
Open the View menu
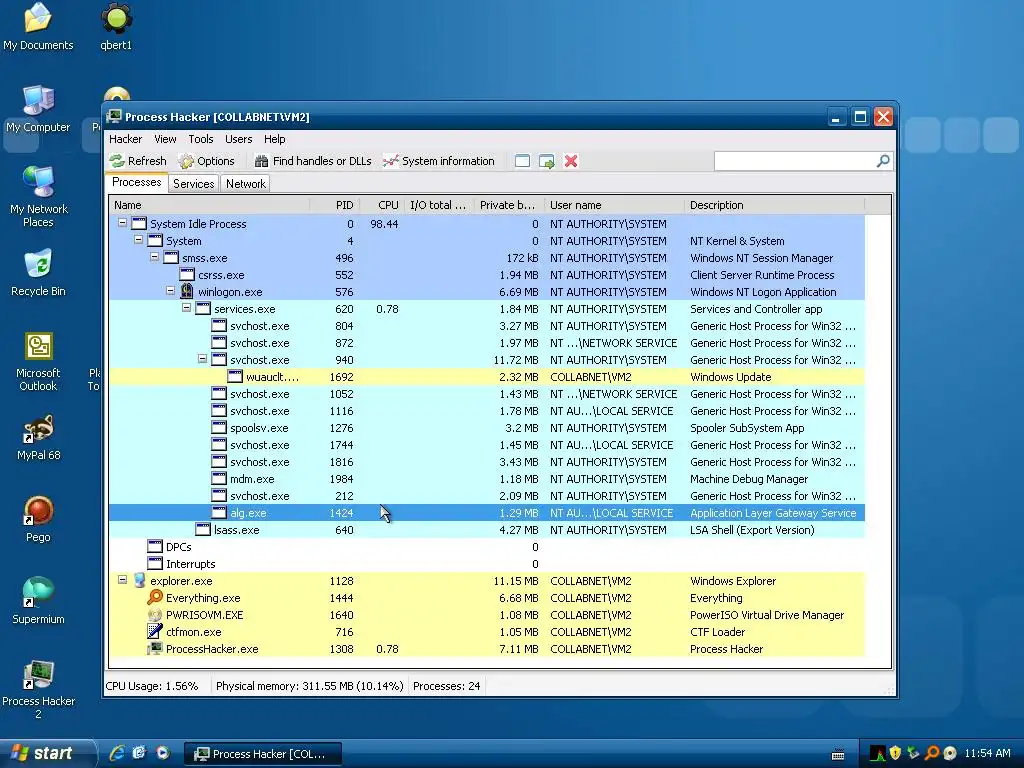[x=165, y=139]
